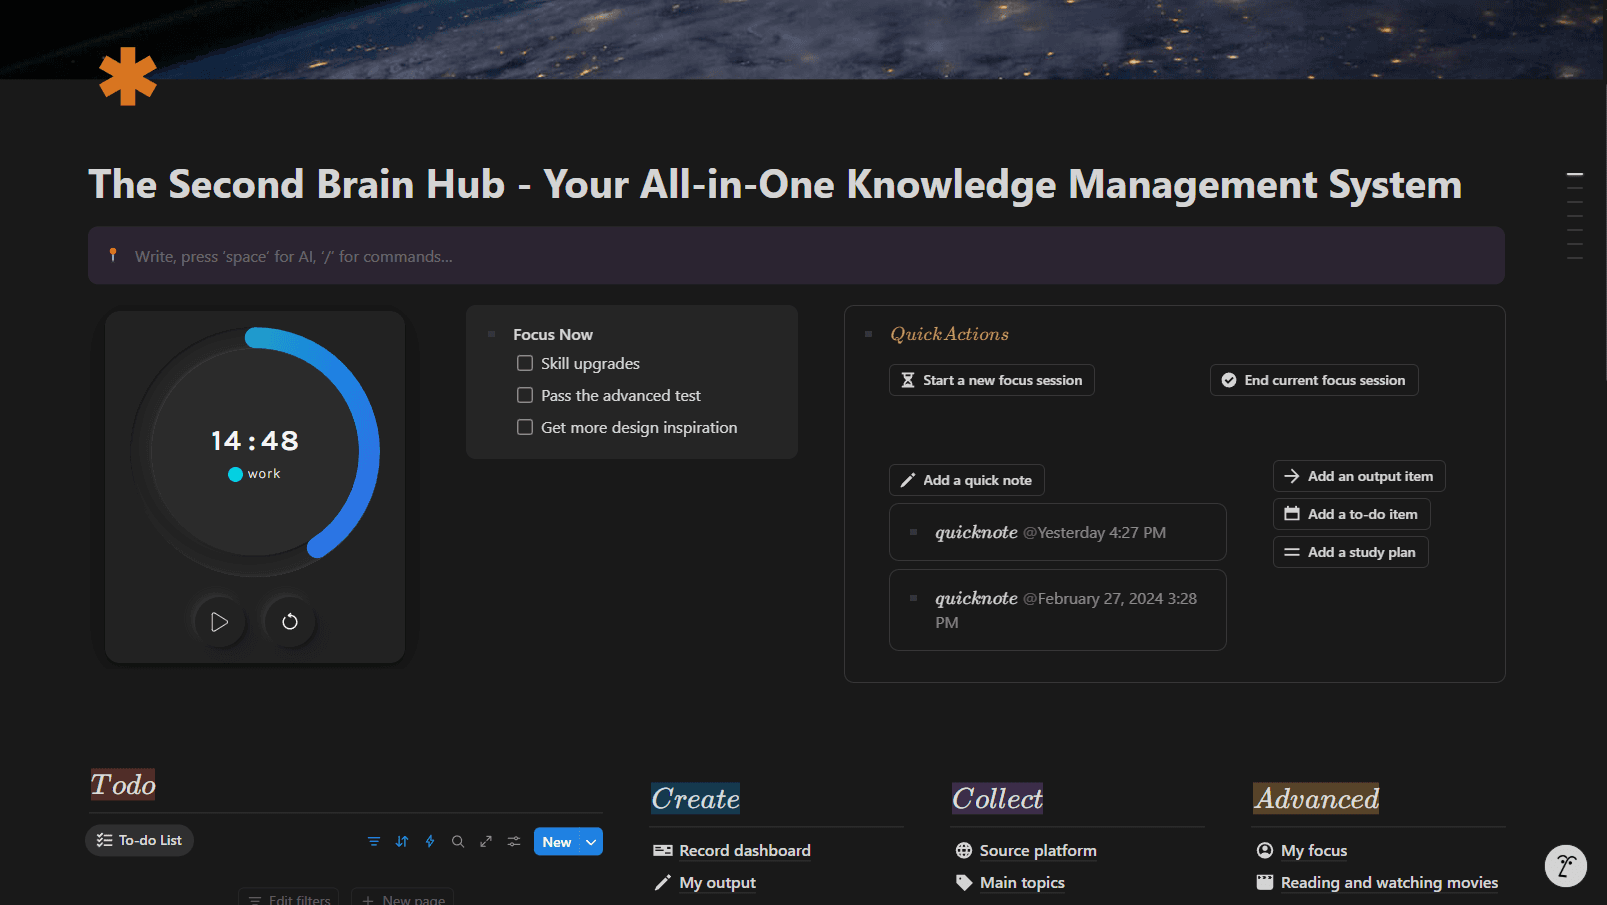The width and height of the screenshot is (1607, 905).
Task: Click Add a study plan button
Action: click(x=1351, y=552)
